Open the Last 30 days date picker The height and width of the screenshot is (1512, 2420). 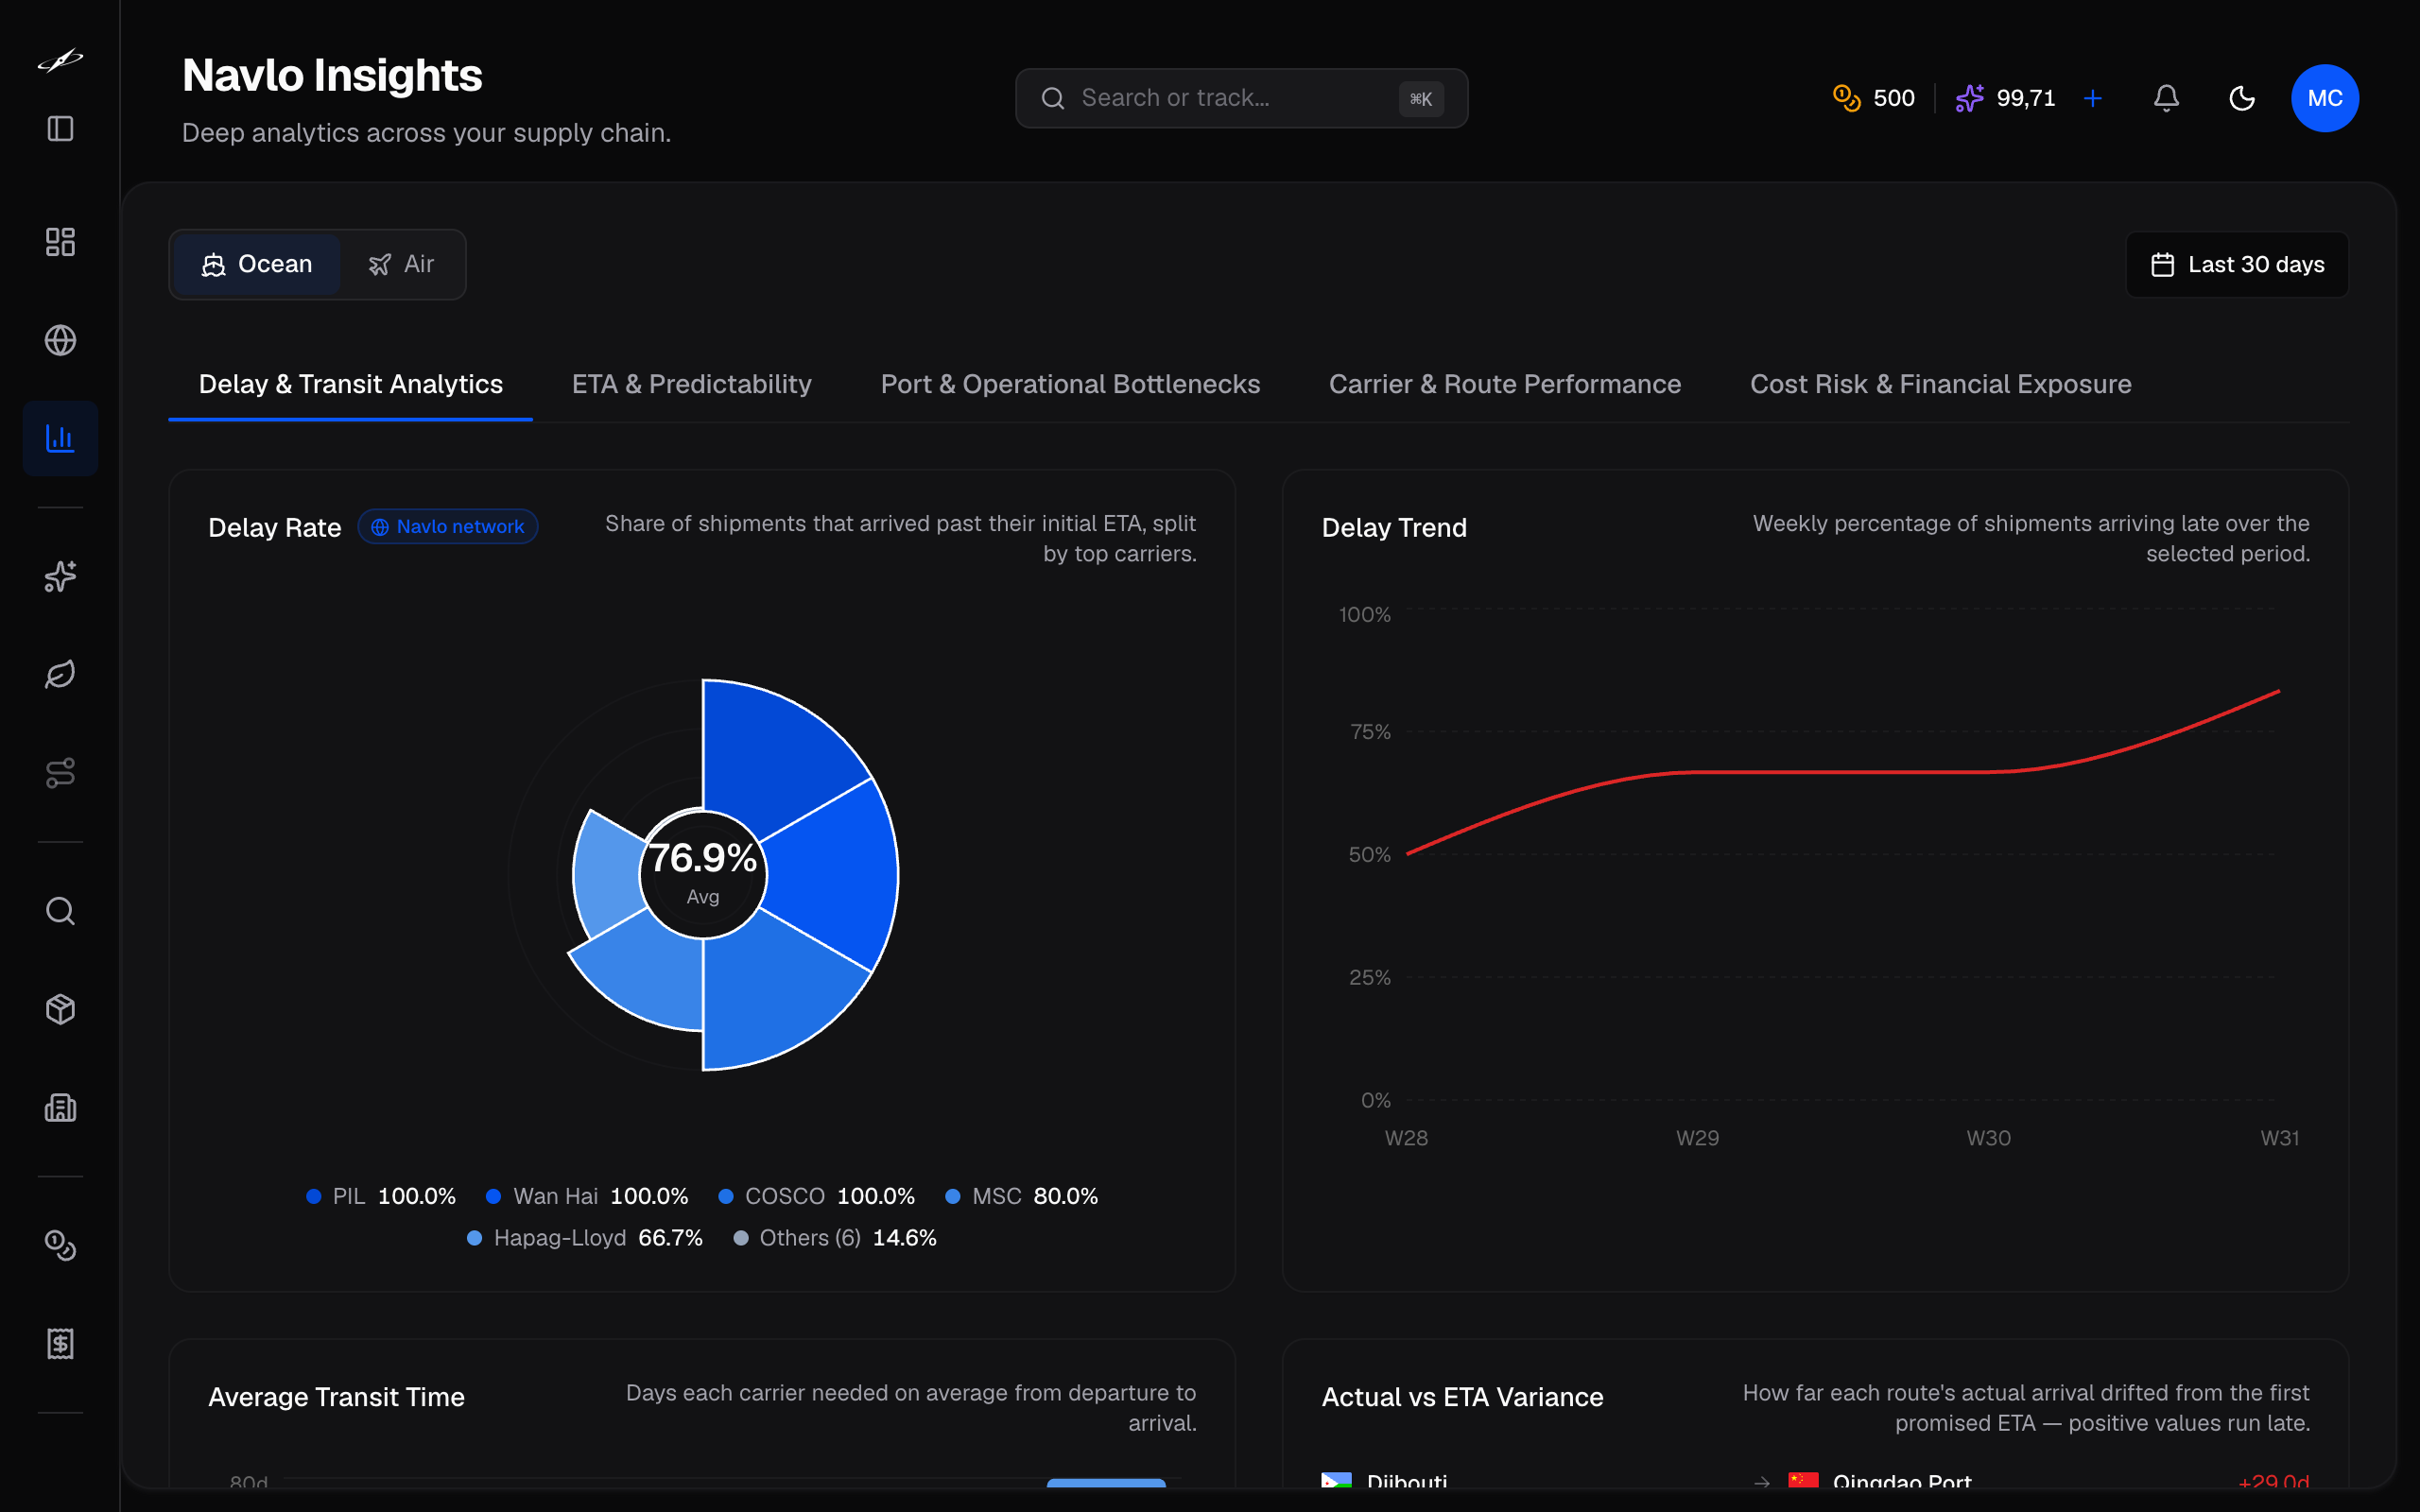point(2236,264)
